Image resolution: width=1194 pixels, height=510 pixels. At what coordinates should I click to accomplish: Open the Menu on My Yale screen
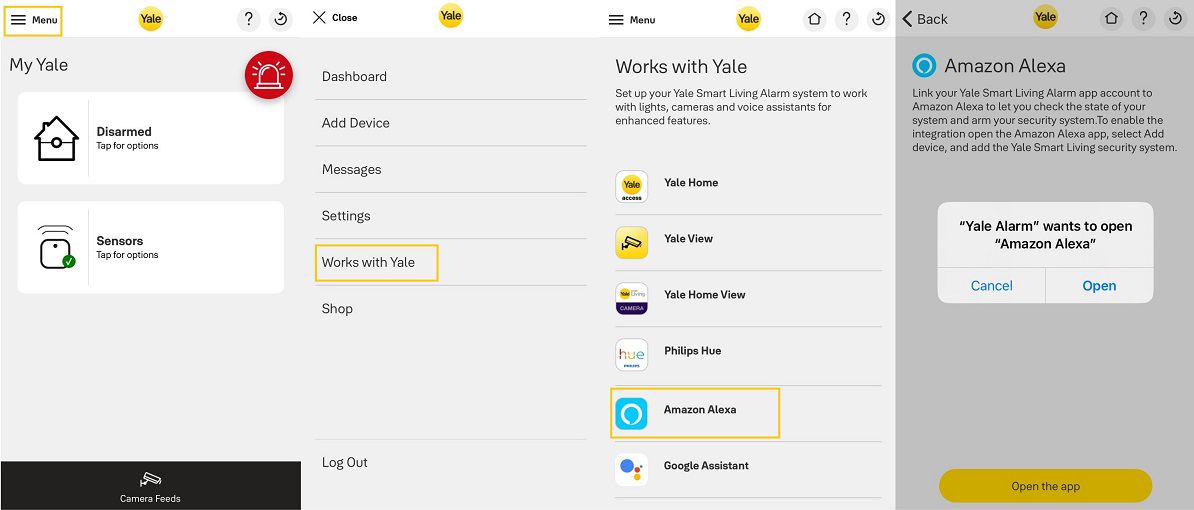pyautogui.click(x=34, y=21)
